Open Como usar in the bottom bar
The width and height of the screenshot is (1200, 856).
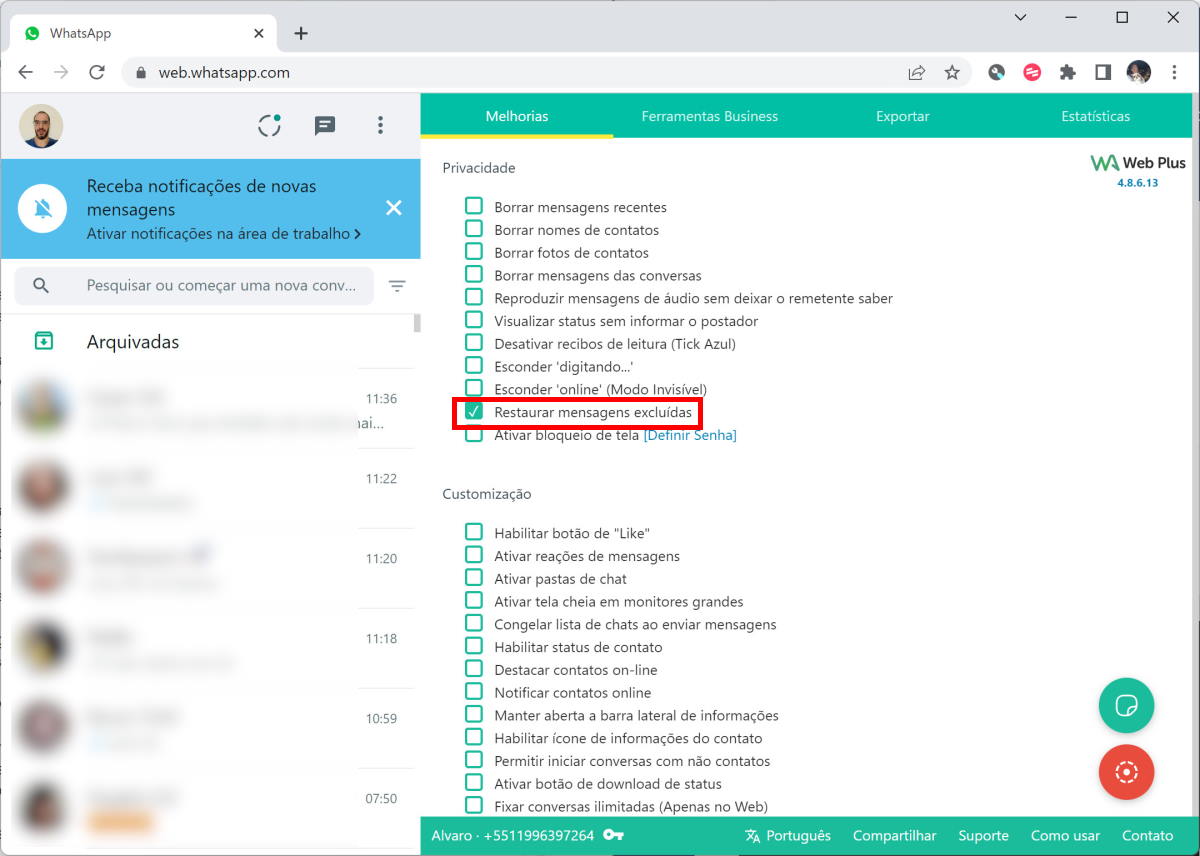pyautogui.click(x=1065, y=835)
